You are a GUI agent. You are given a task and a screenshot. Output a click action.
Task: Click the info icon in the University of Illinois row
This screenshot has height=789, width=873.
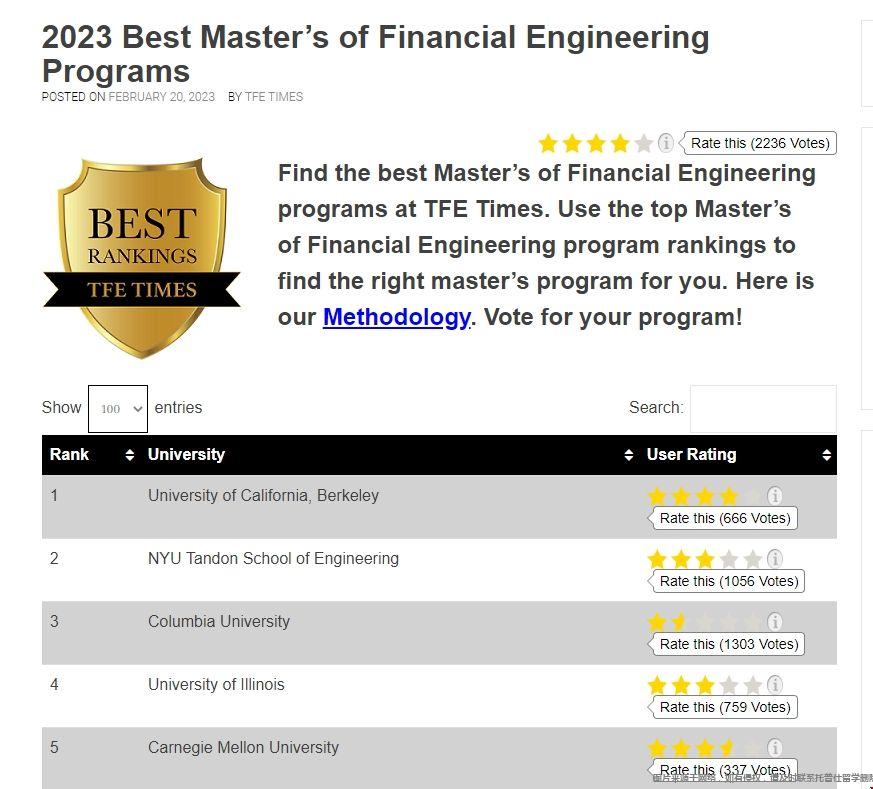pyautogui.click(x=774, y=684)
